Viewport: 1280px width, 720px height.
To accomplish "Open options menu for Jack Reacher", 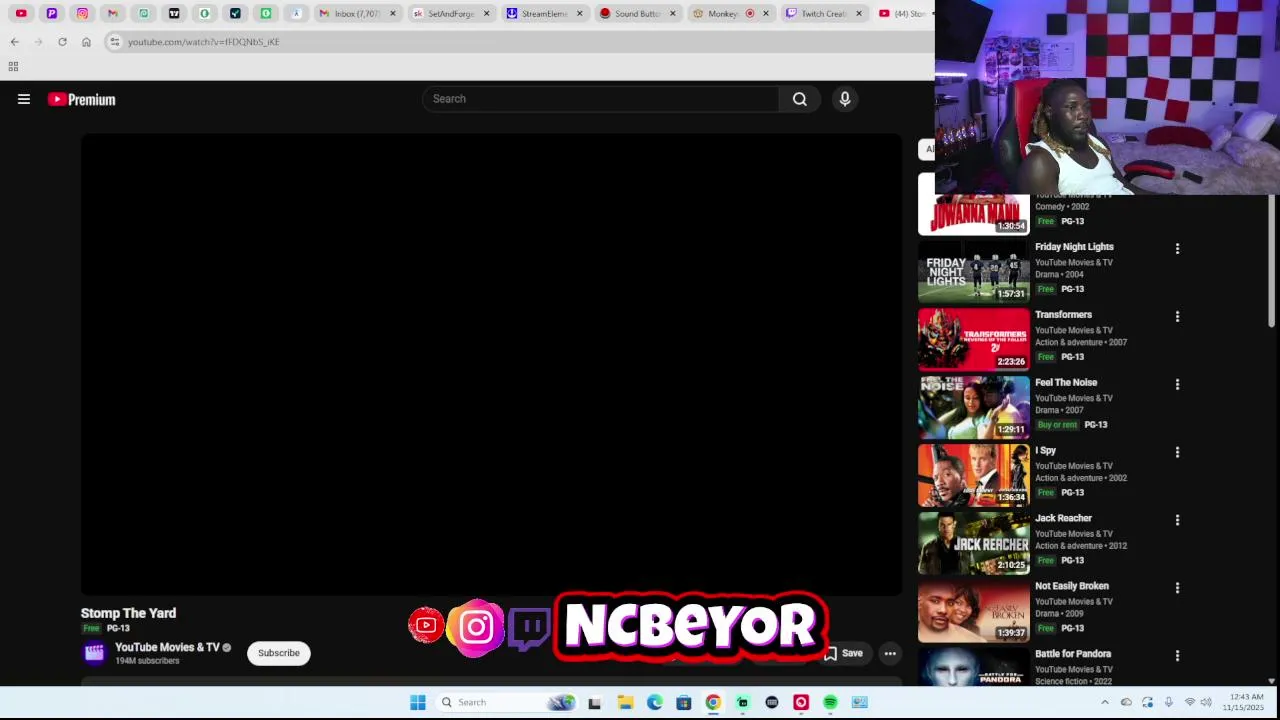I will 1177,520.
